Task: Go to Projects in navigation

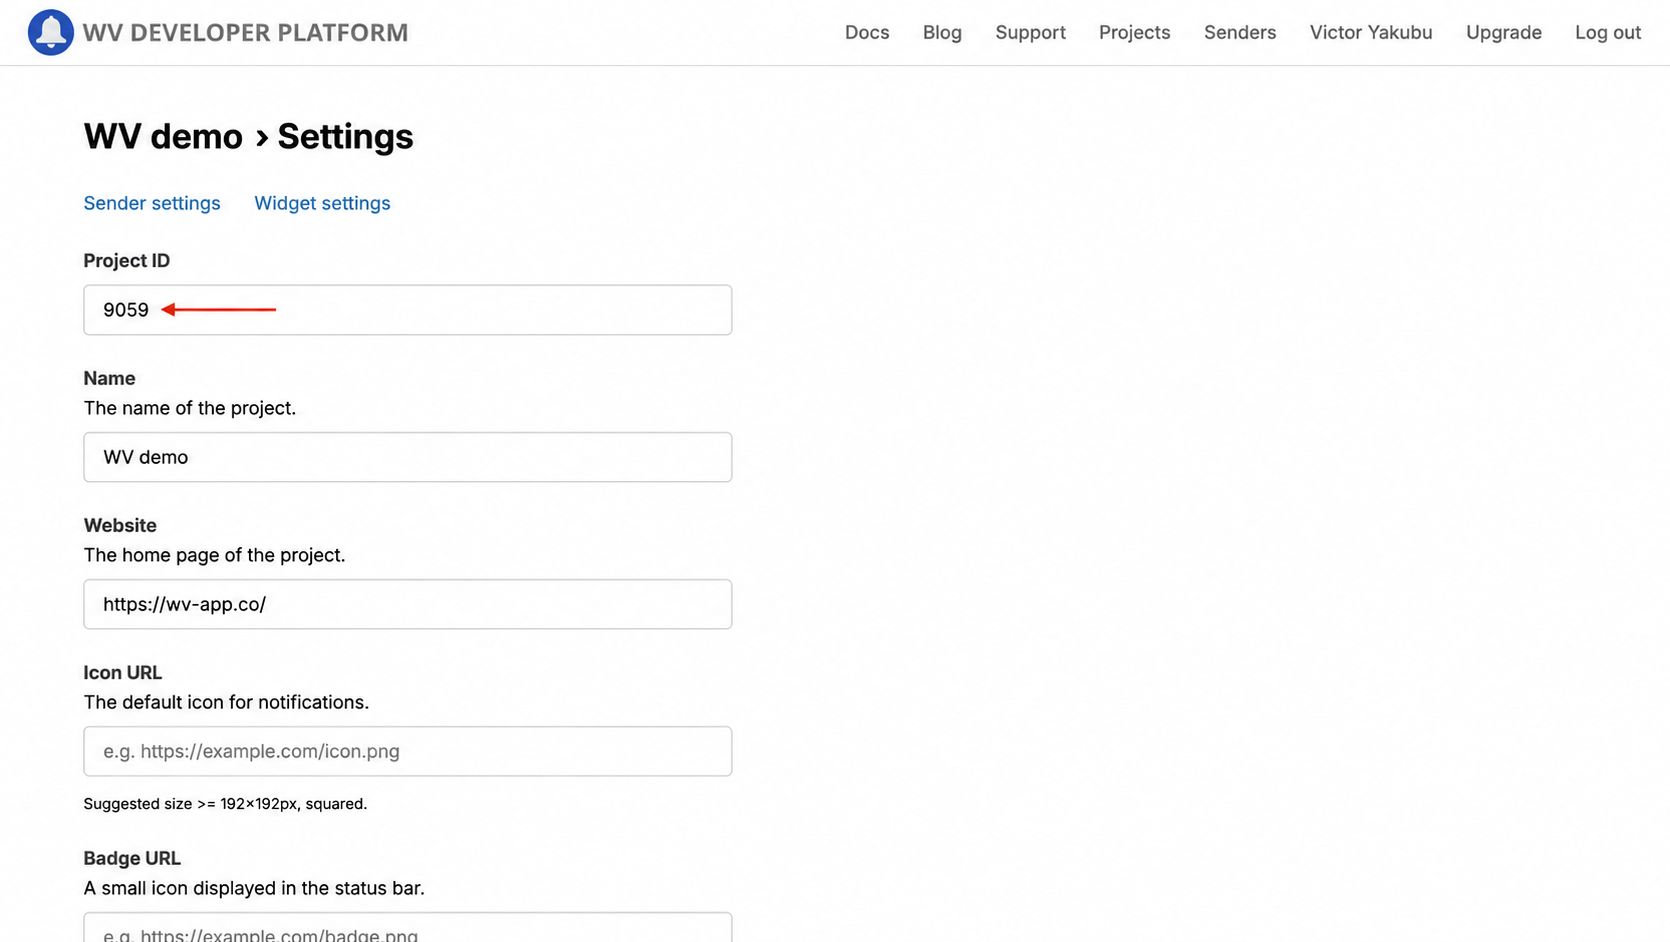Action: (x=1134, y=32)
